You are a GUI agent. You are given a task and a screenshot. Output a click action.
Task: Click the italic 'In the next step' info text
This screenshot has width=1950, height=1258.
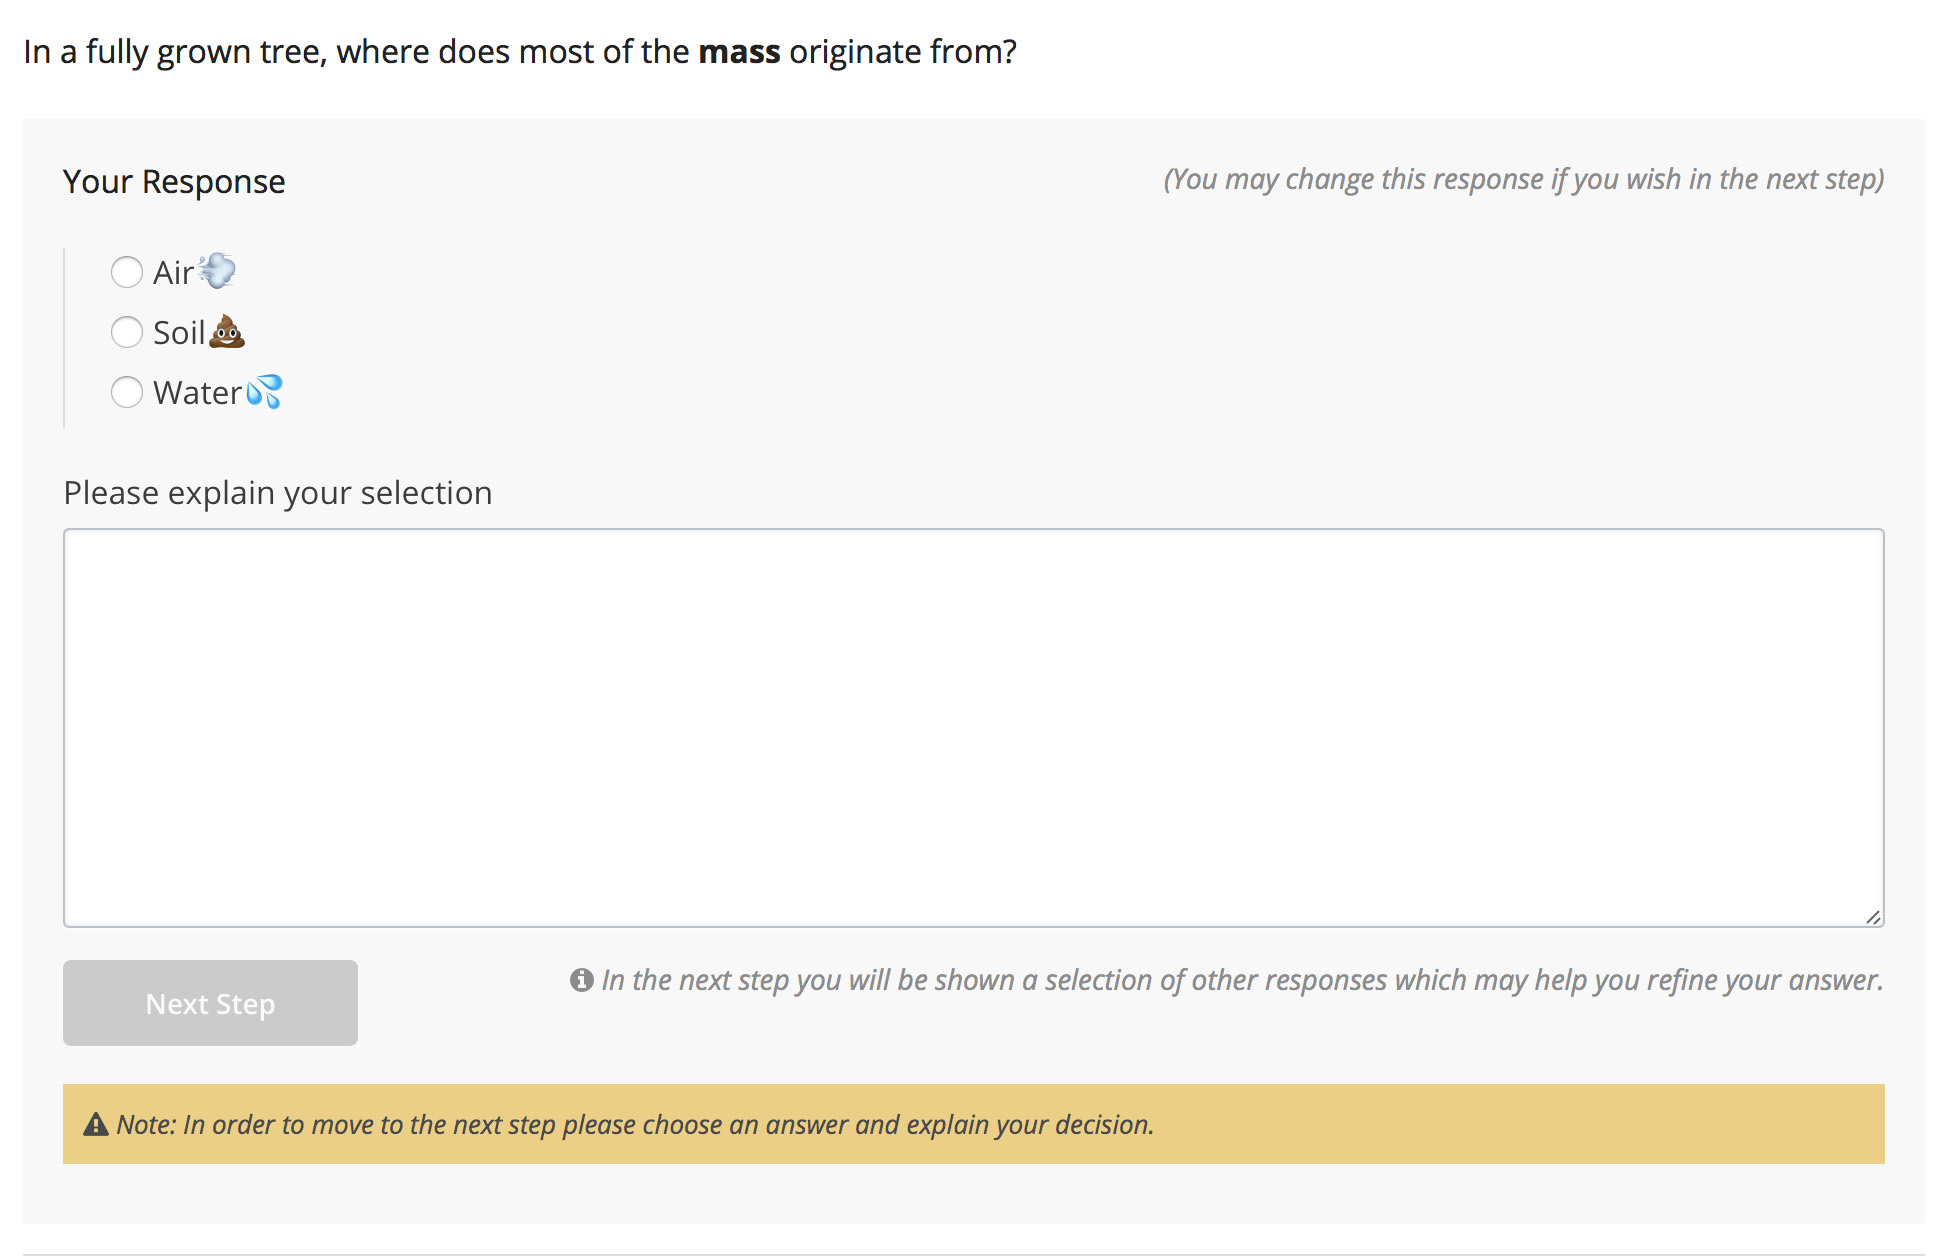click(1242, 980)
